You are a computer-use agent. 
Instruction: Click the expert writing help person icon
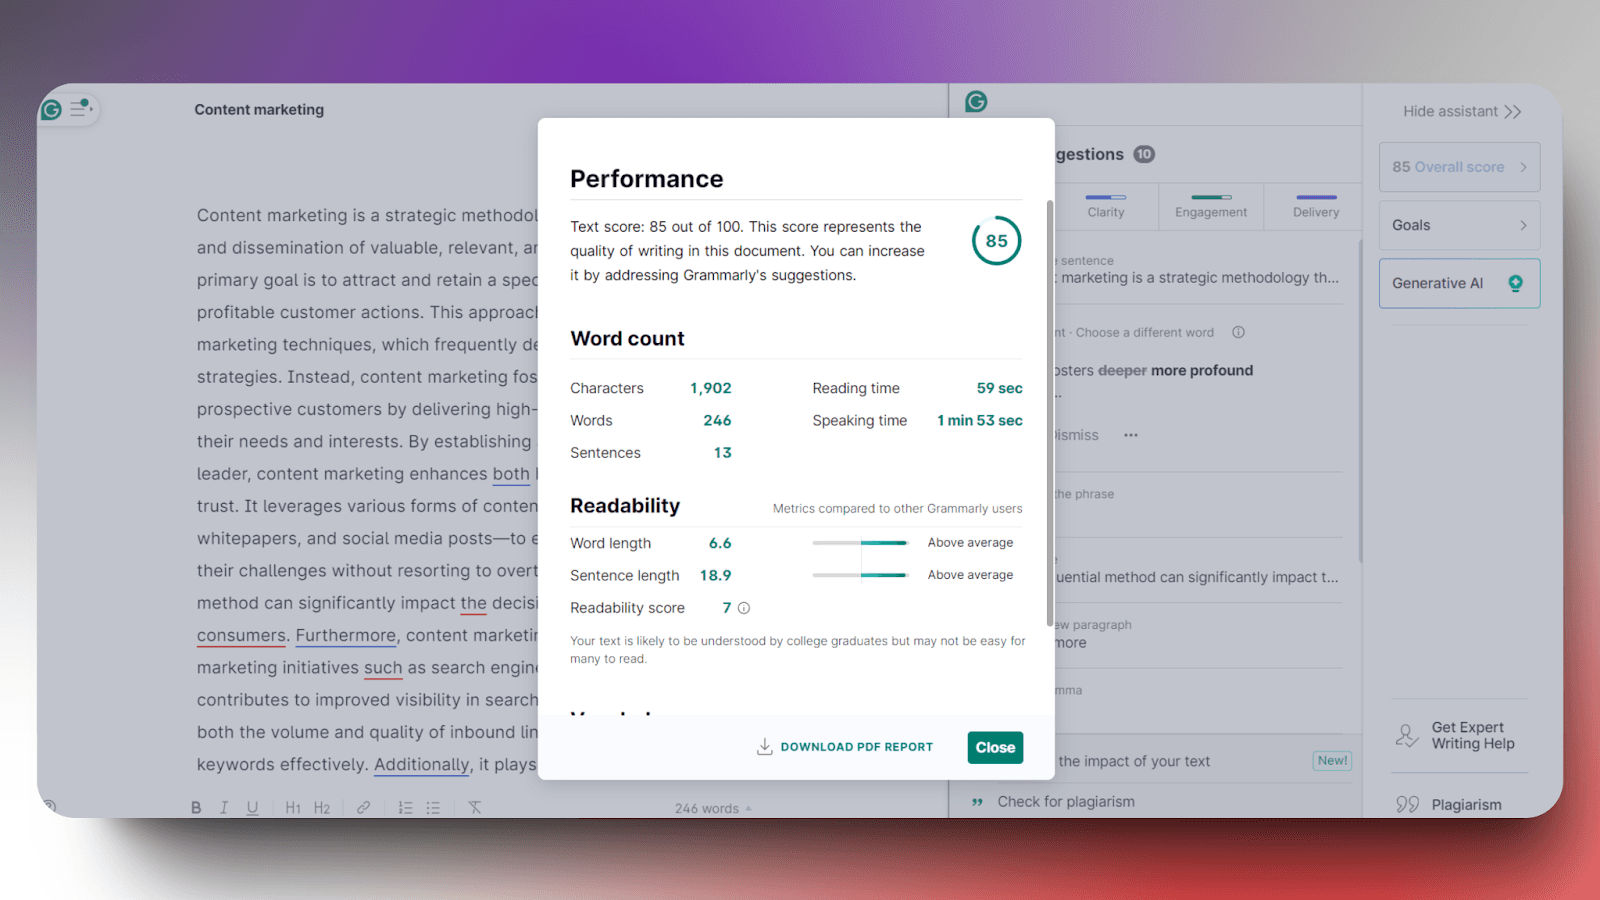click(x=1407, y=736)
